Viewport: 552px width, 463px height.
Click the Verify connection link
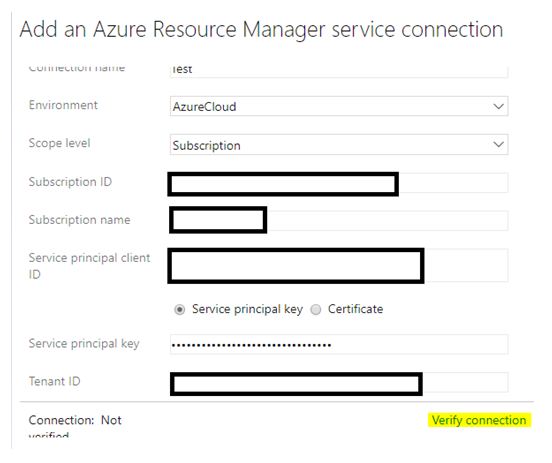[479, 420]
